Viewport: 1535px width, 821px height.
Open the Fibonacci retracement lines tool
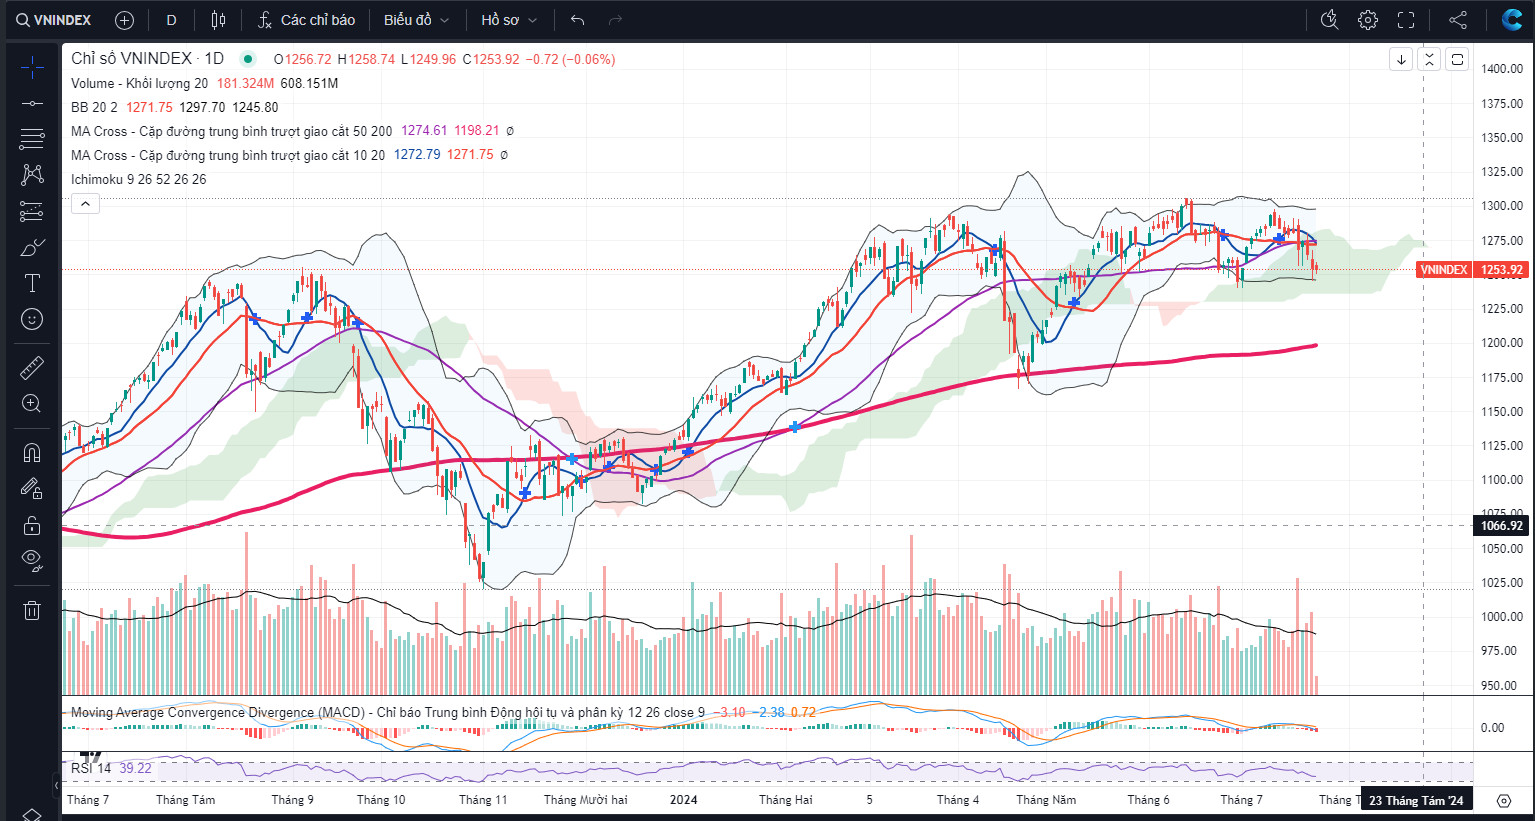32,138
